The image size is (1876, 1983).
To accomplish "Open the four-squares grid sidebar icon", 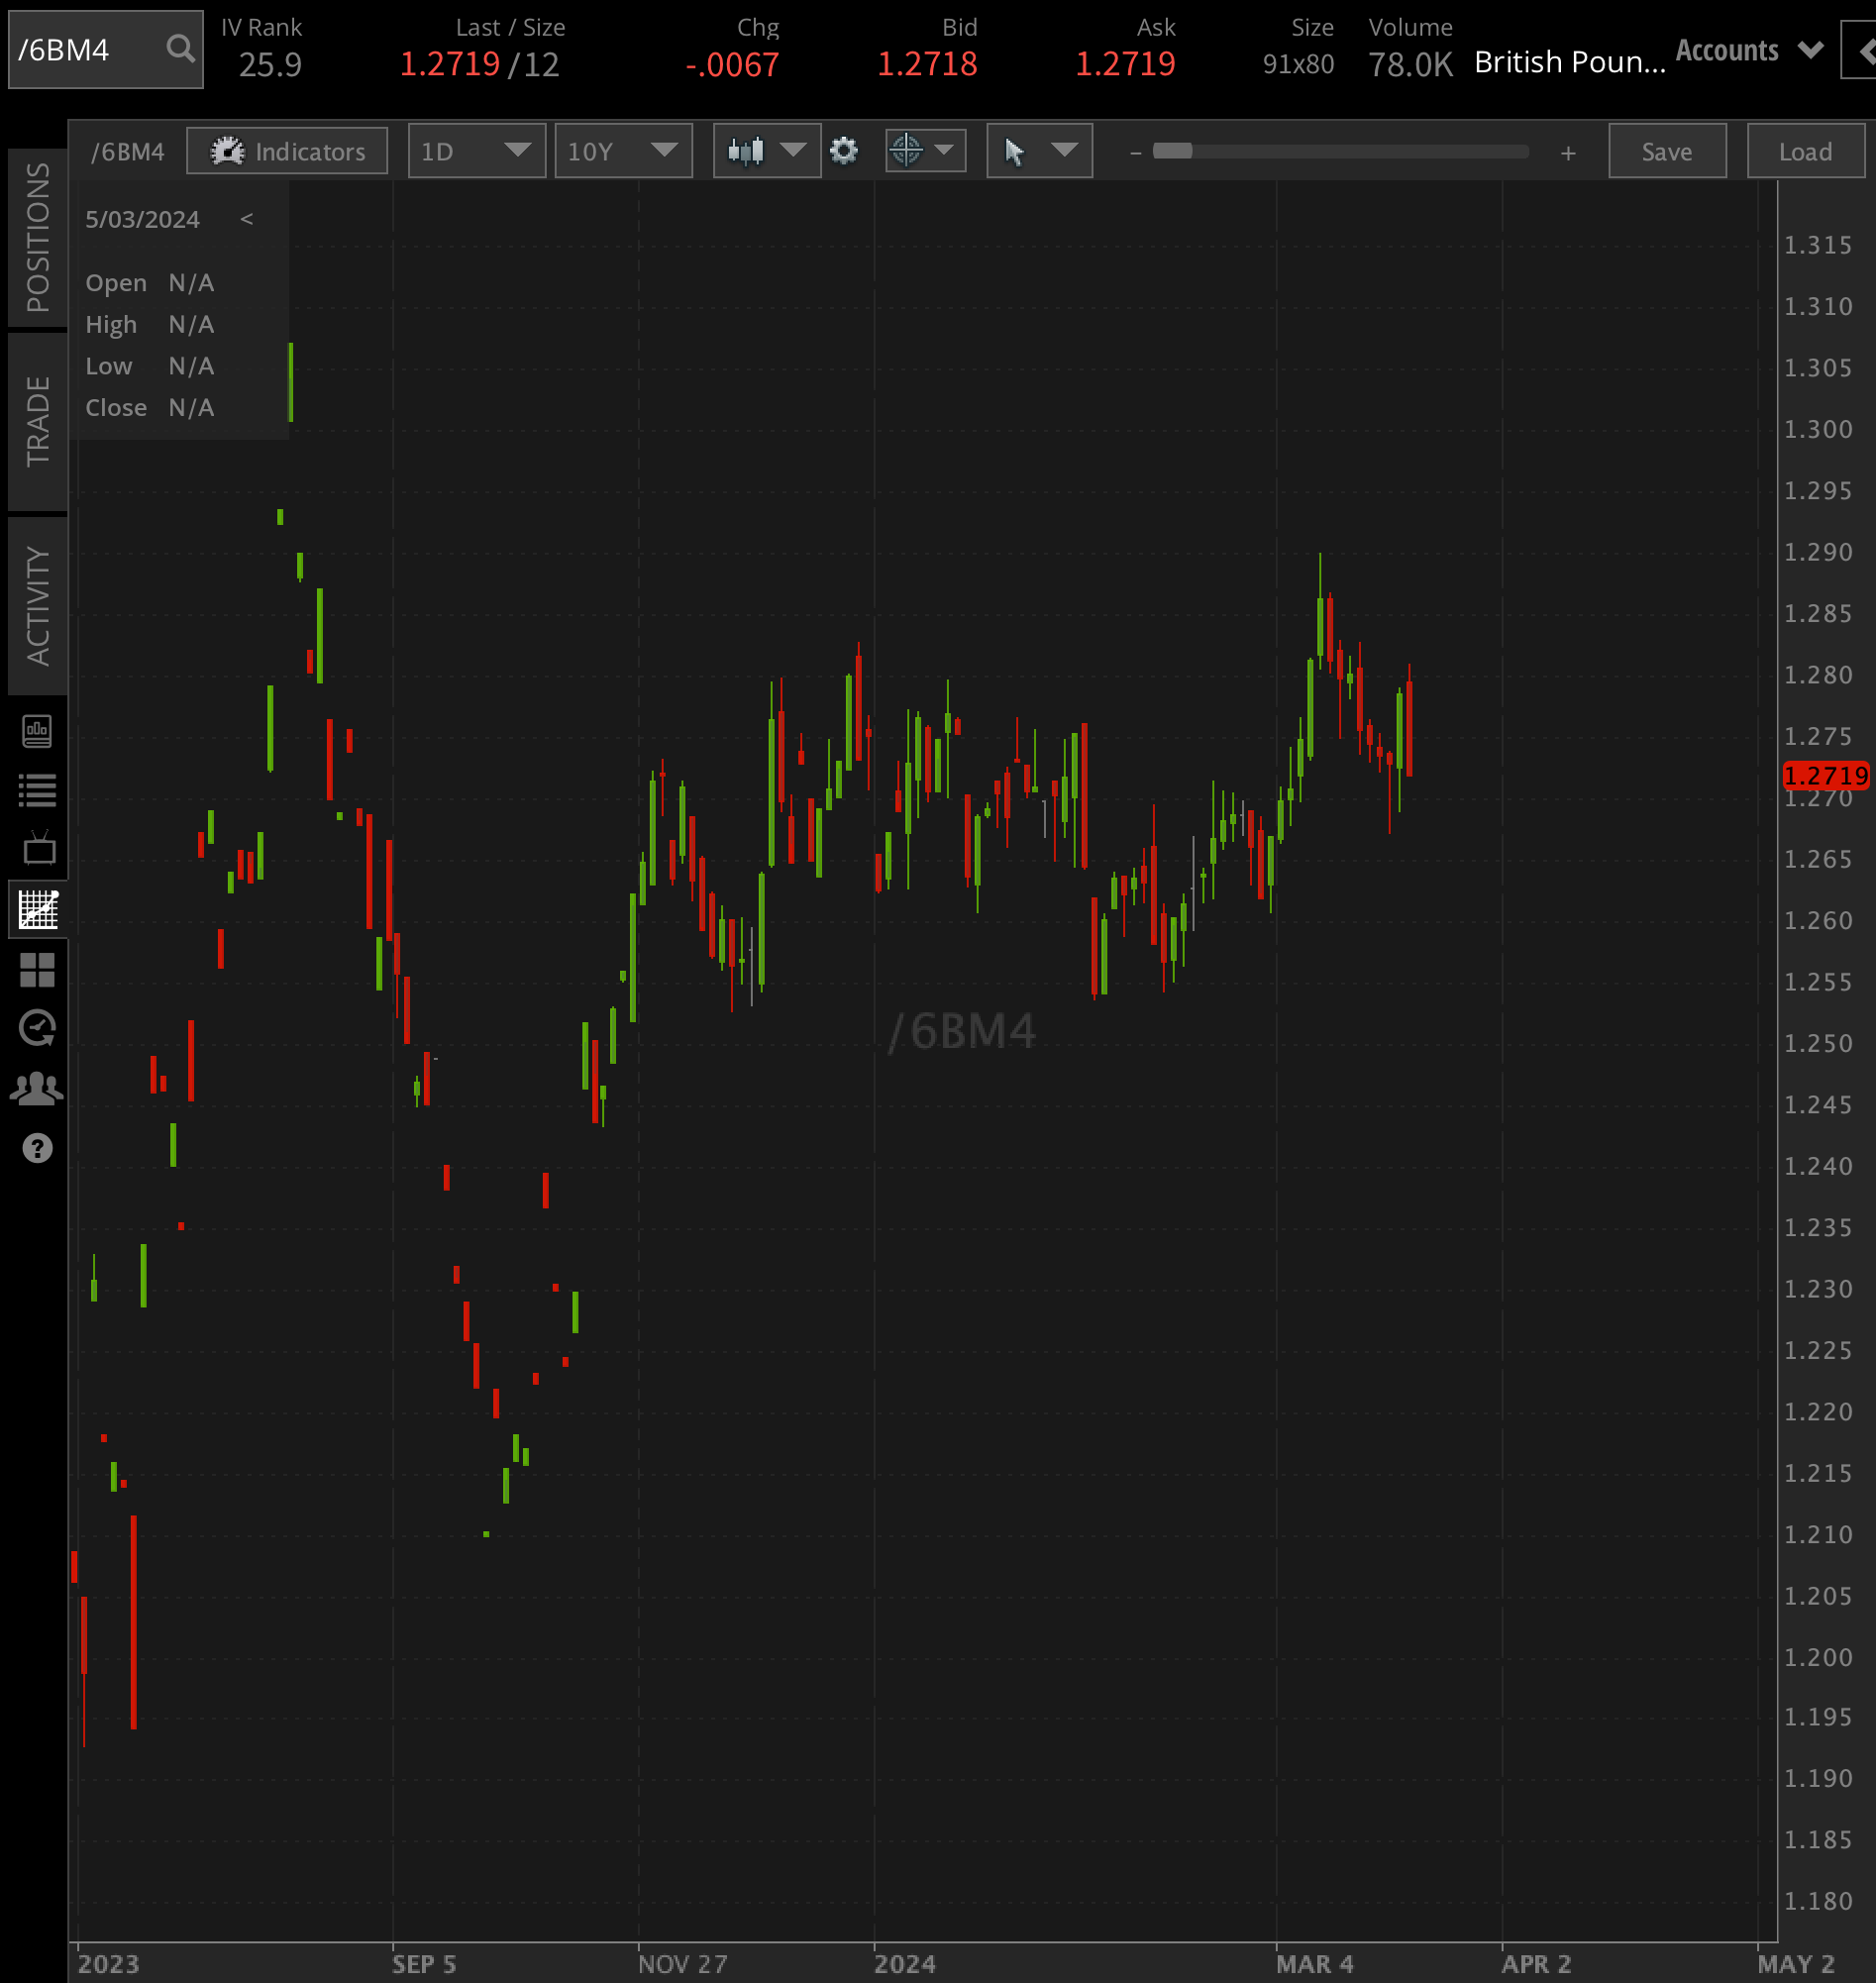I will click(37, 969).
